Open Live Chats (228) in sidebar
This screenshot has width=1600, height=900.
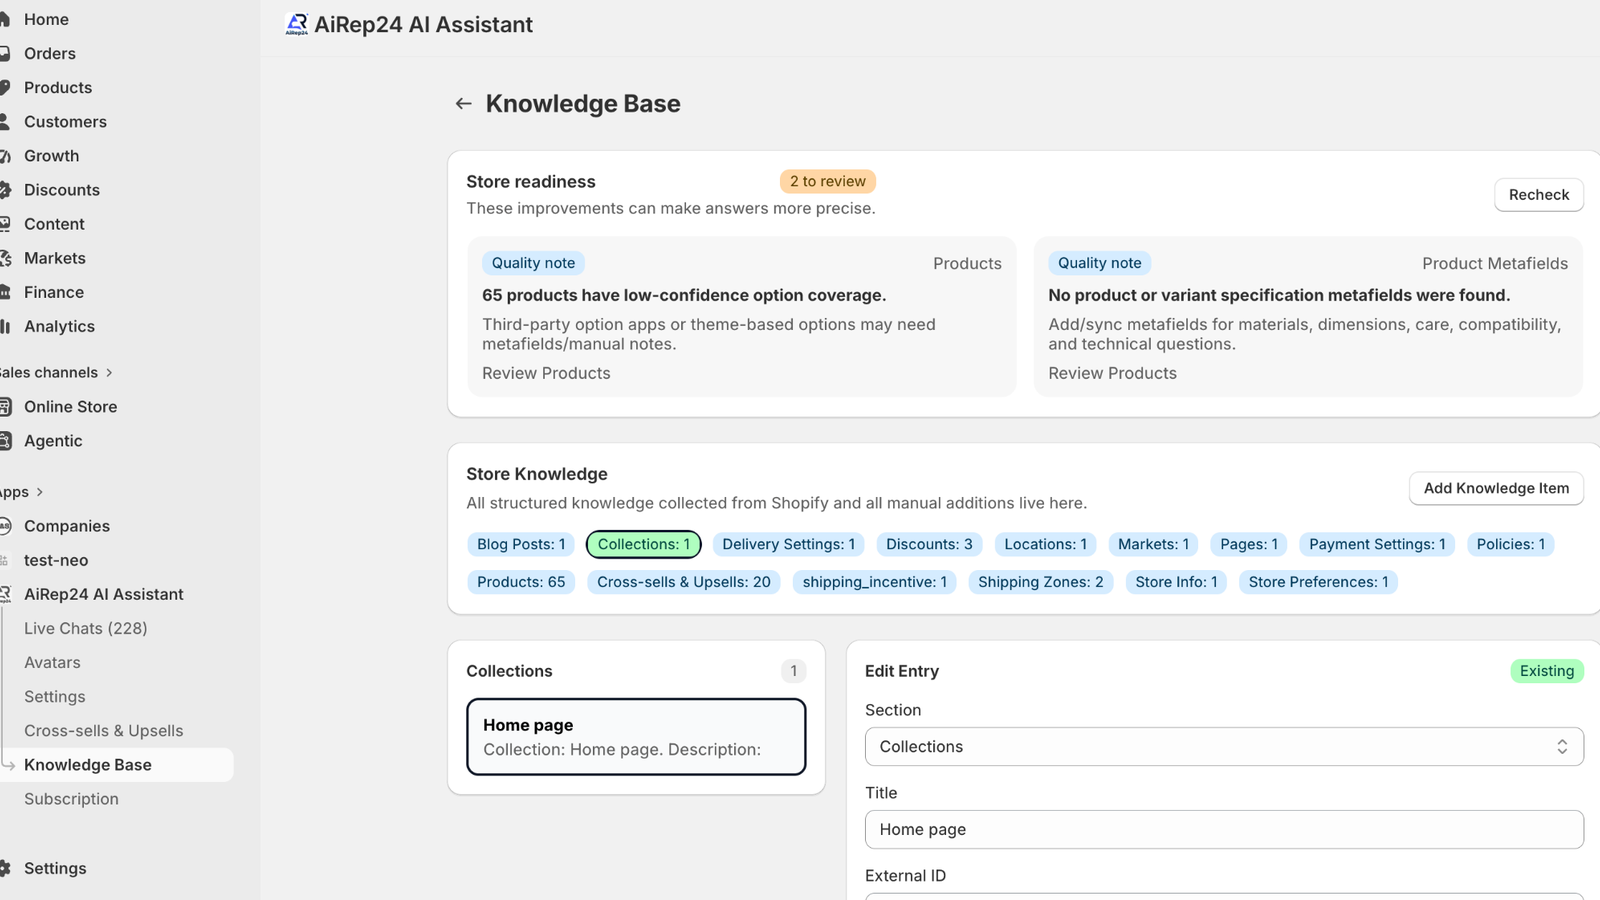coord(86,628)
